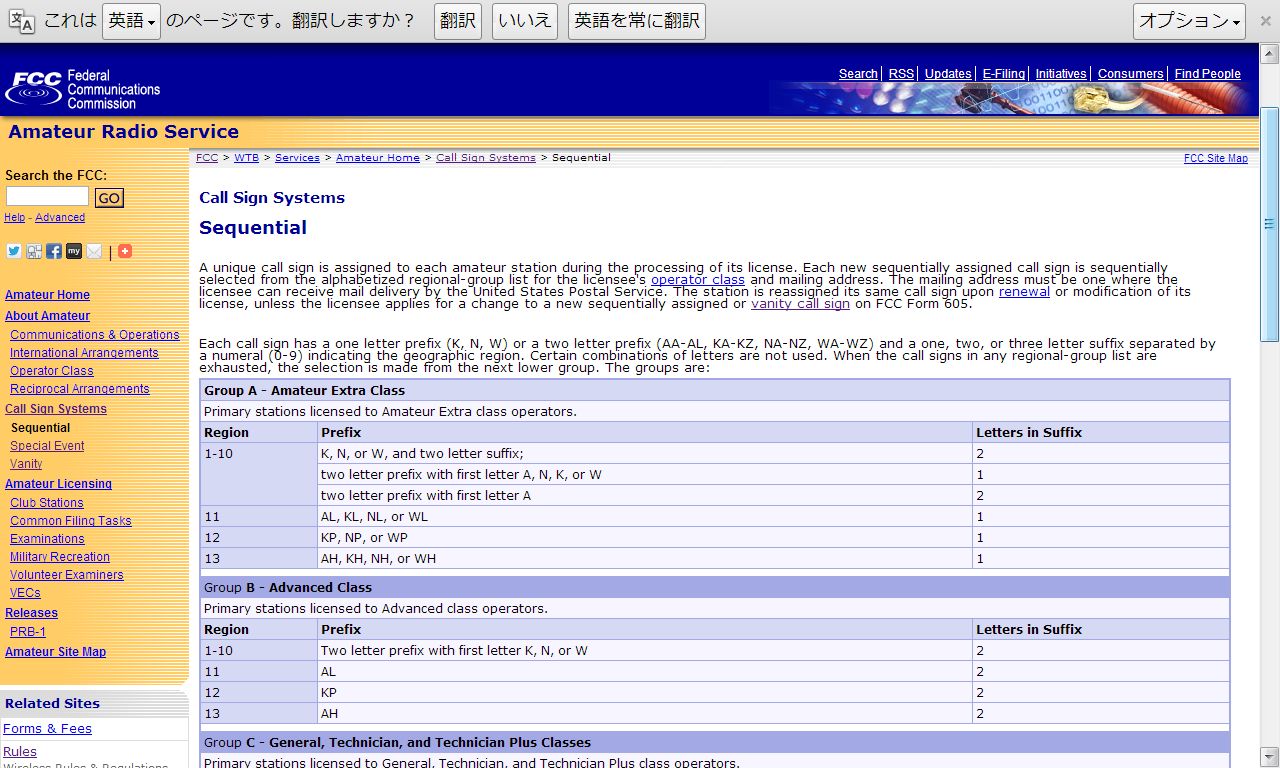Click 英語を常に翻訳 button
Image resolution: width=1280 pixels, height=768 pixels.
pyautogui.click(x=637, y=21)
